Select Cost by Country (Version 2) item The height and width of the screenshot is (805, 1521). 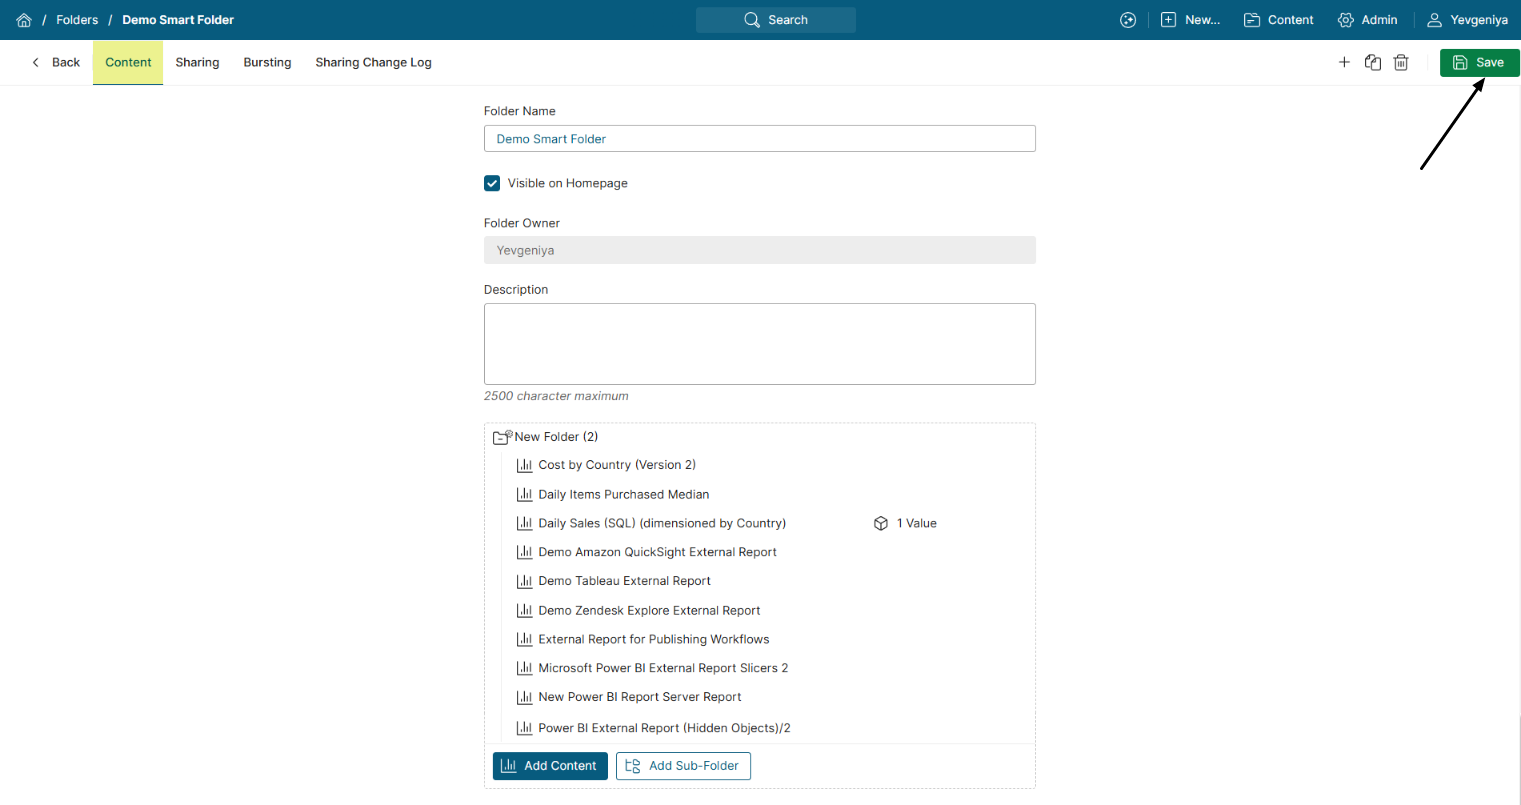pyautogui.click(x=616, y=465)
